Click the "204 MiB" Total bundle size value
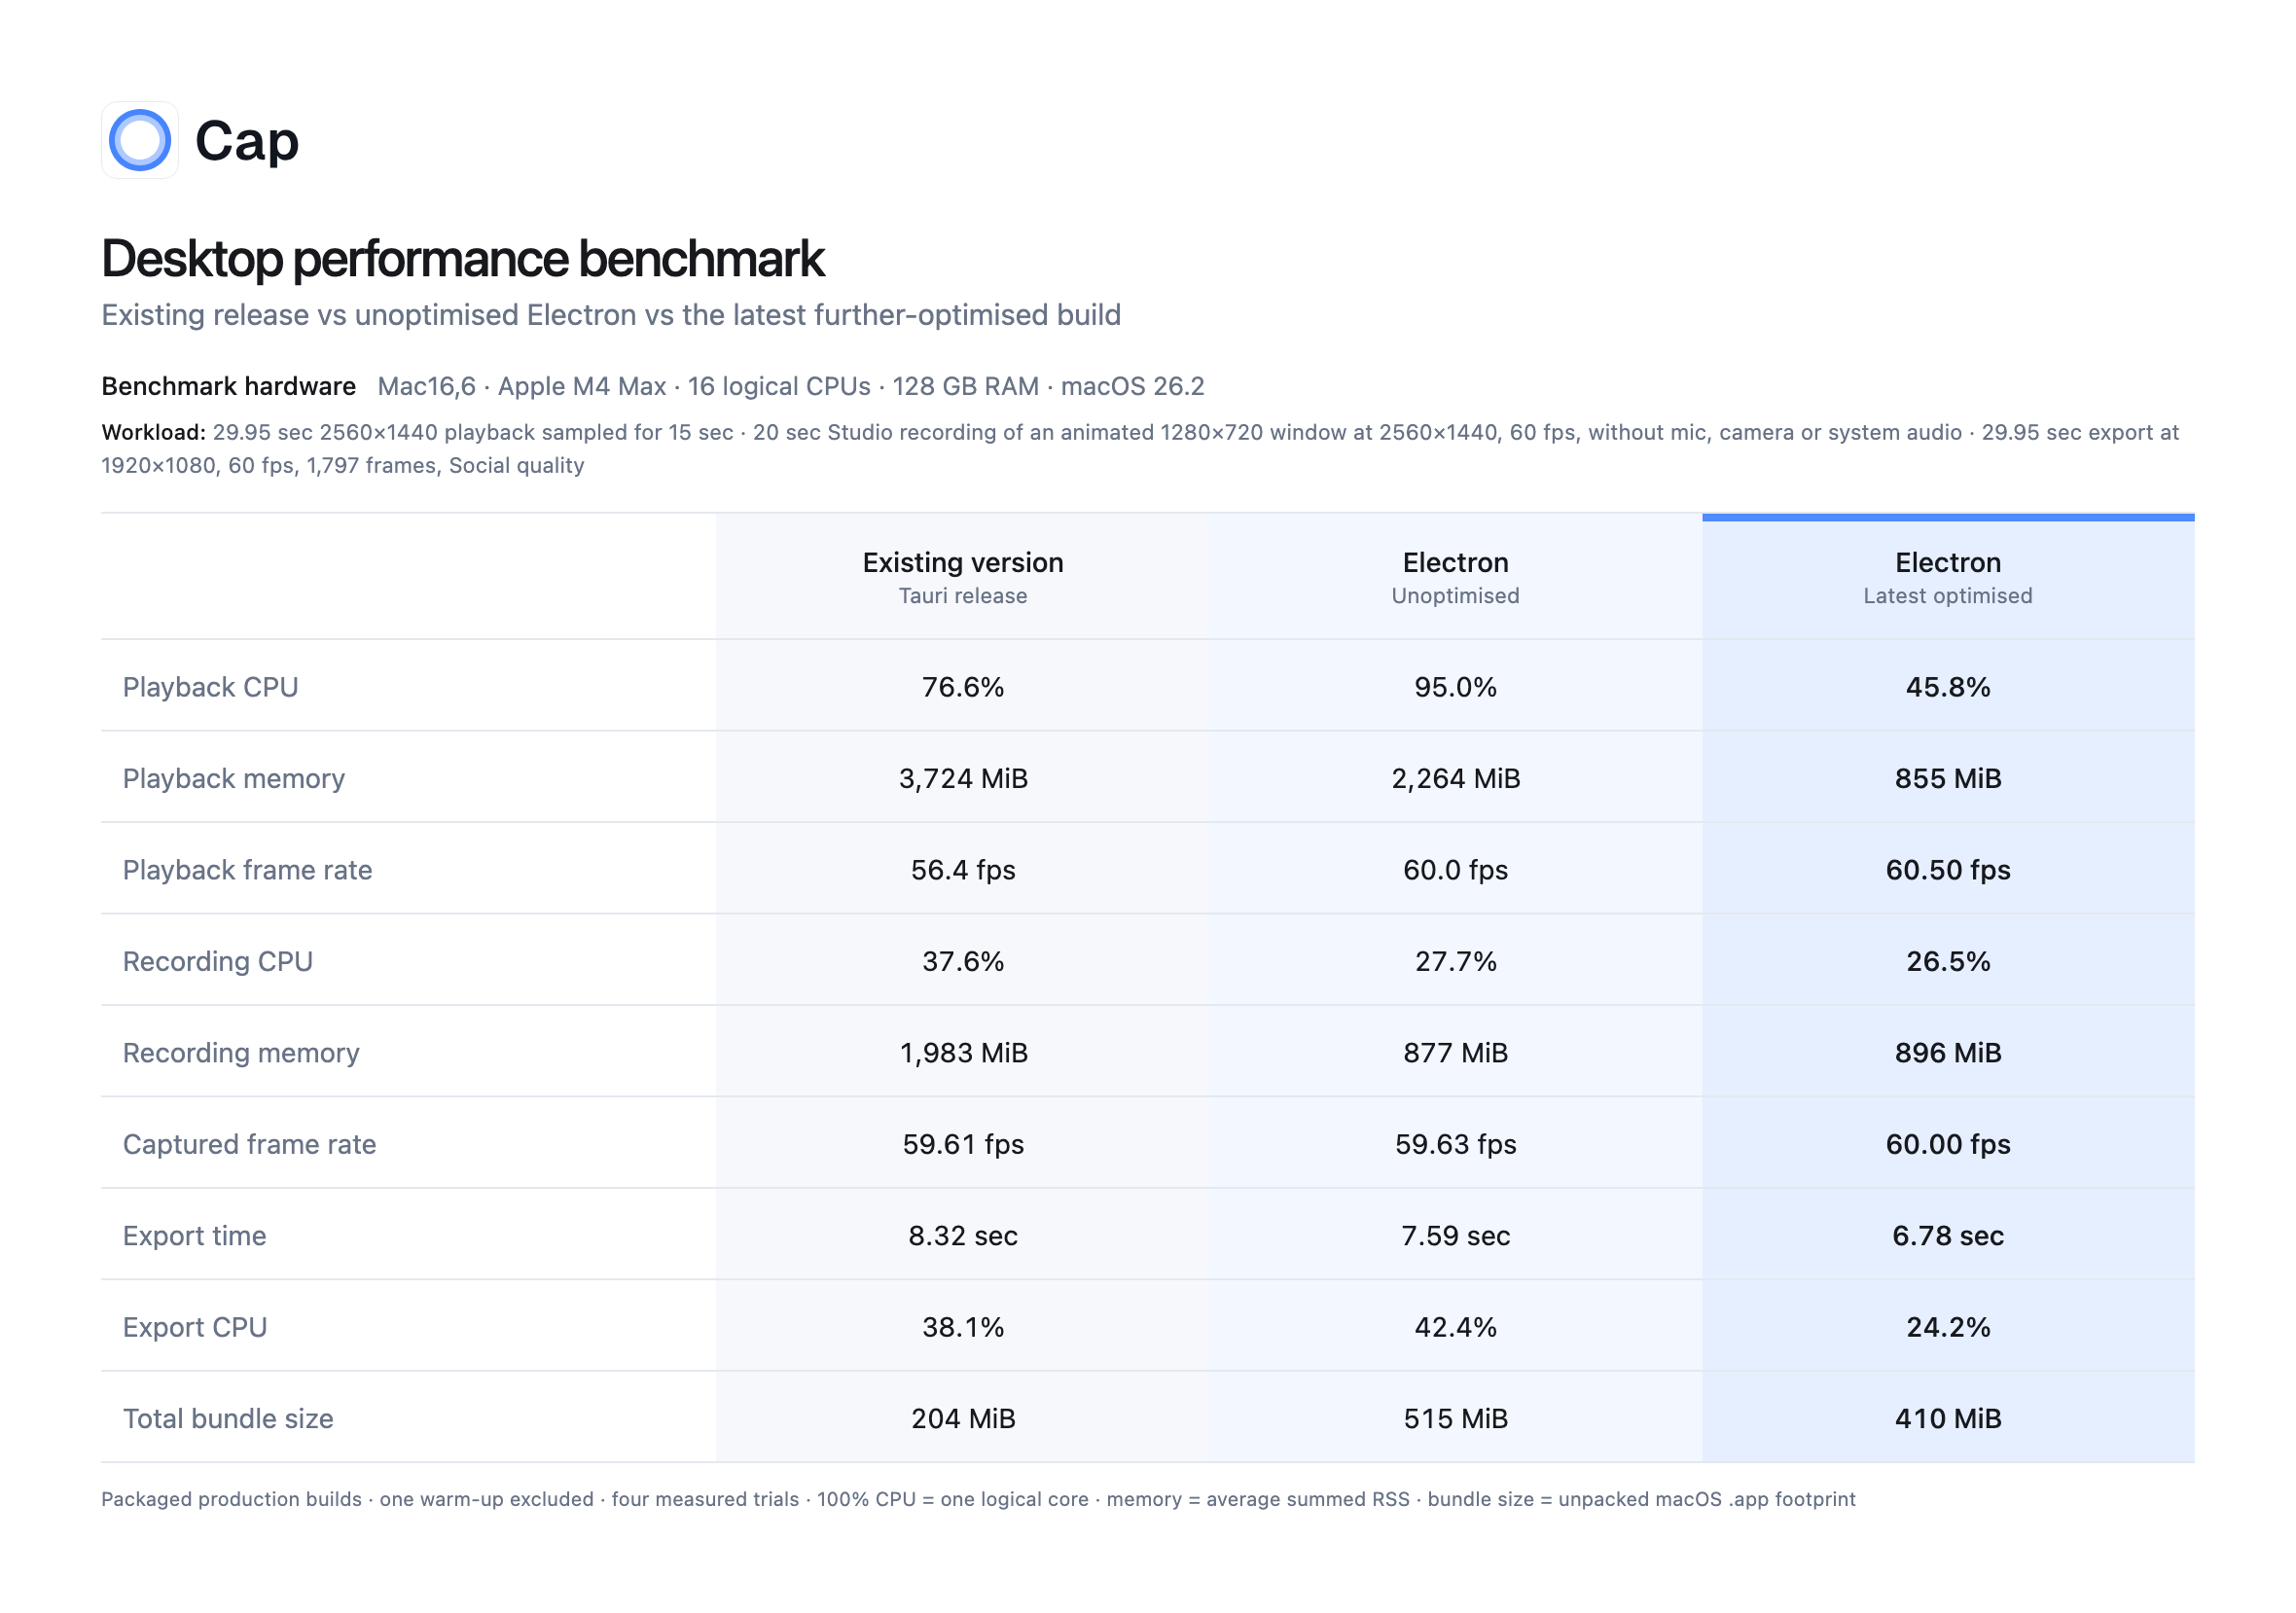 tap(963, 1419)
